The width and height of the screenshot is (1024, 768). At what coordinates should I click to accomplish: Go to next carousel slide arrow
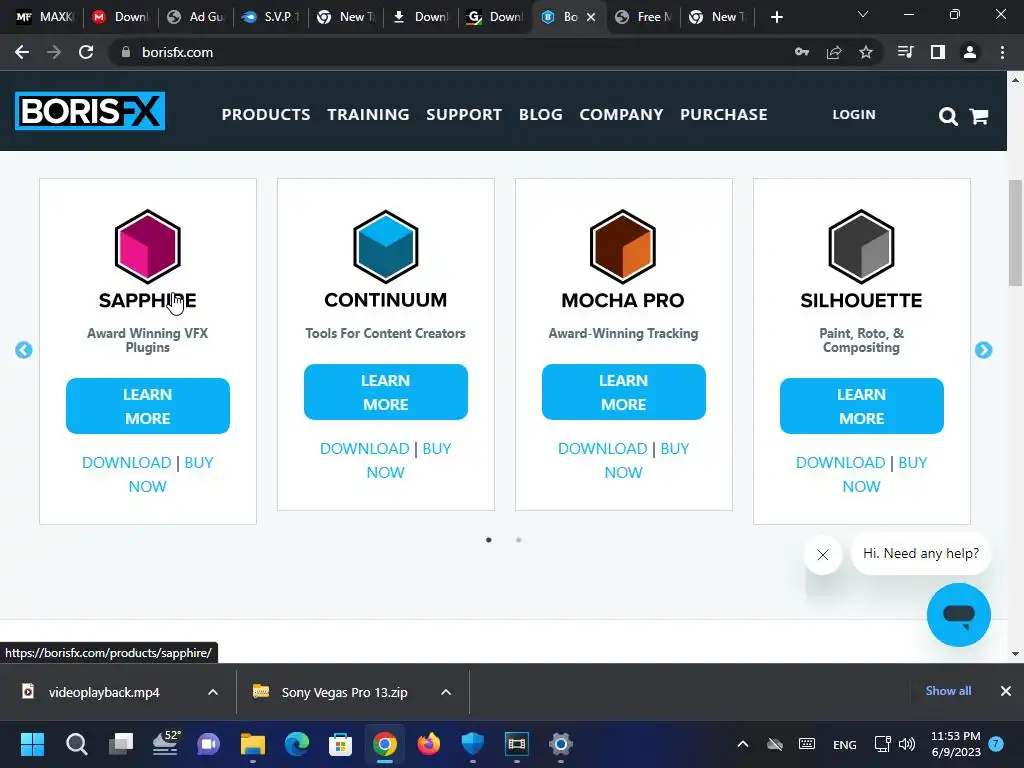click(984, 350)
